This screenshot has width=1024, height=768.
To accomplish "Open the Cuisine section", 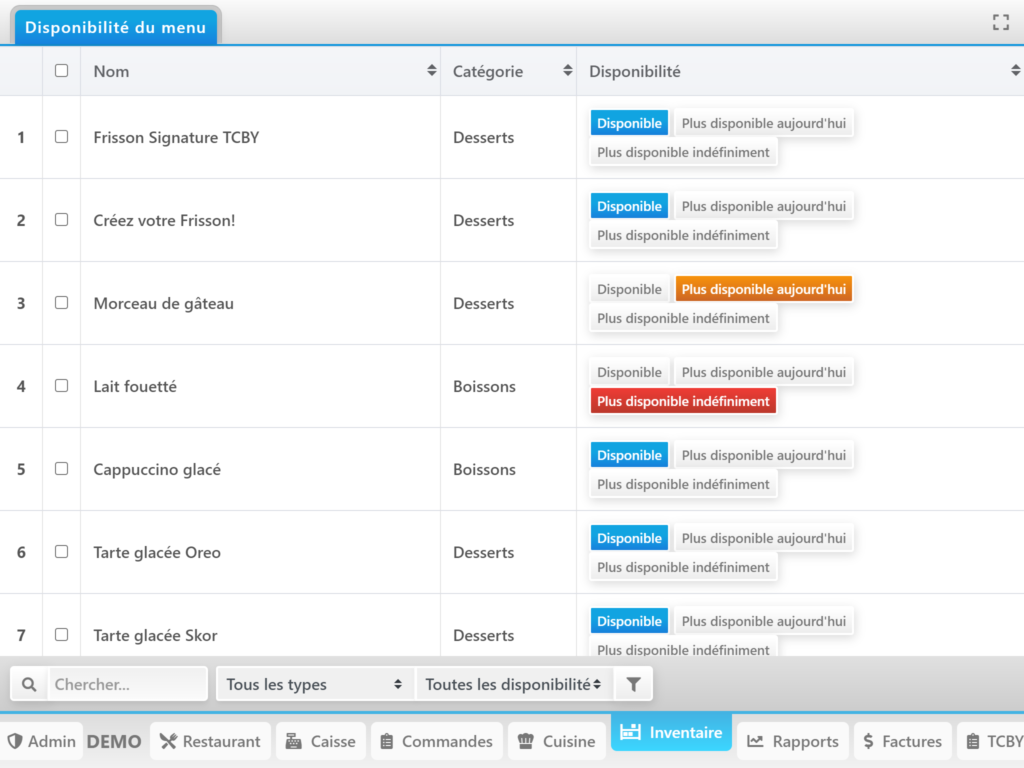I will tap(556, 741).
